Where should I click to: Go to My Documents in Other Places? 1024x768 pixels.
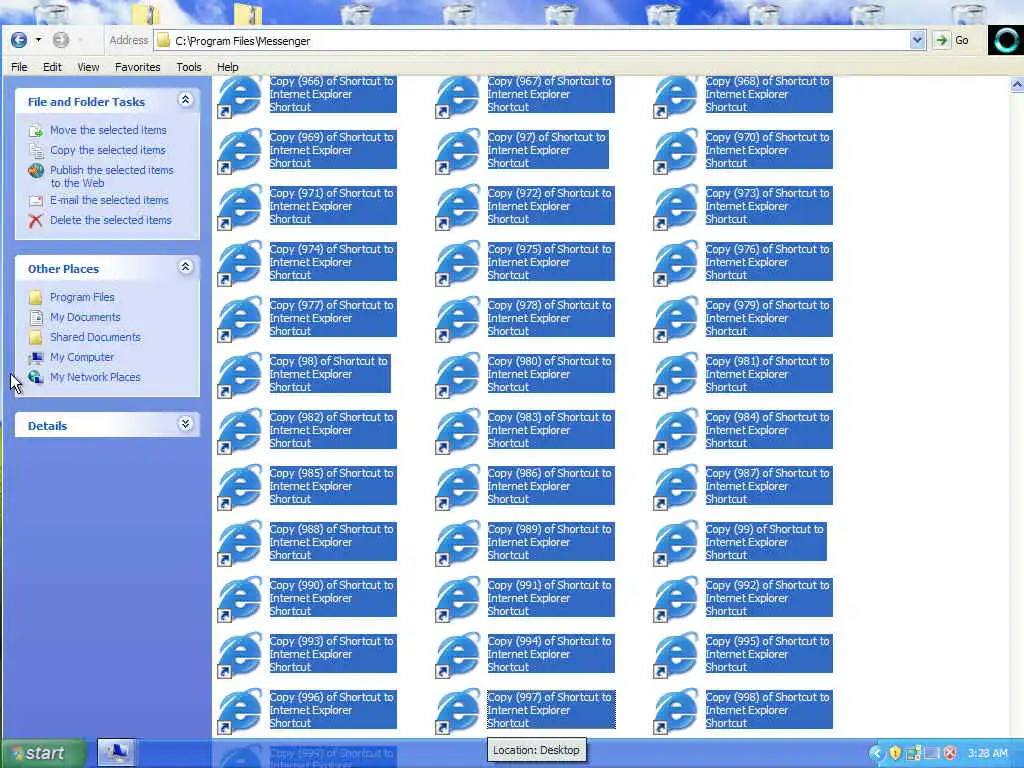coord(85,317)
